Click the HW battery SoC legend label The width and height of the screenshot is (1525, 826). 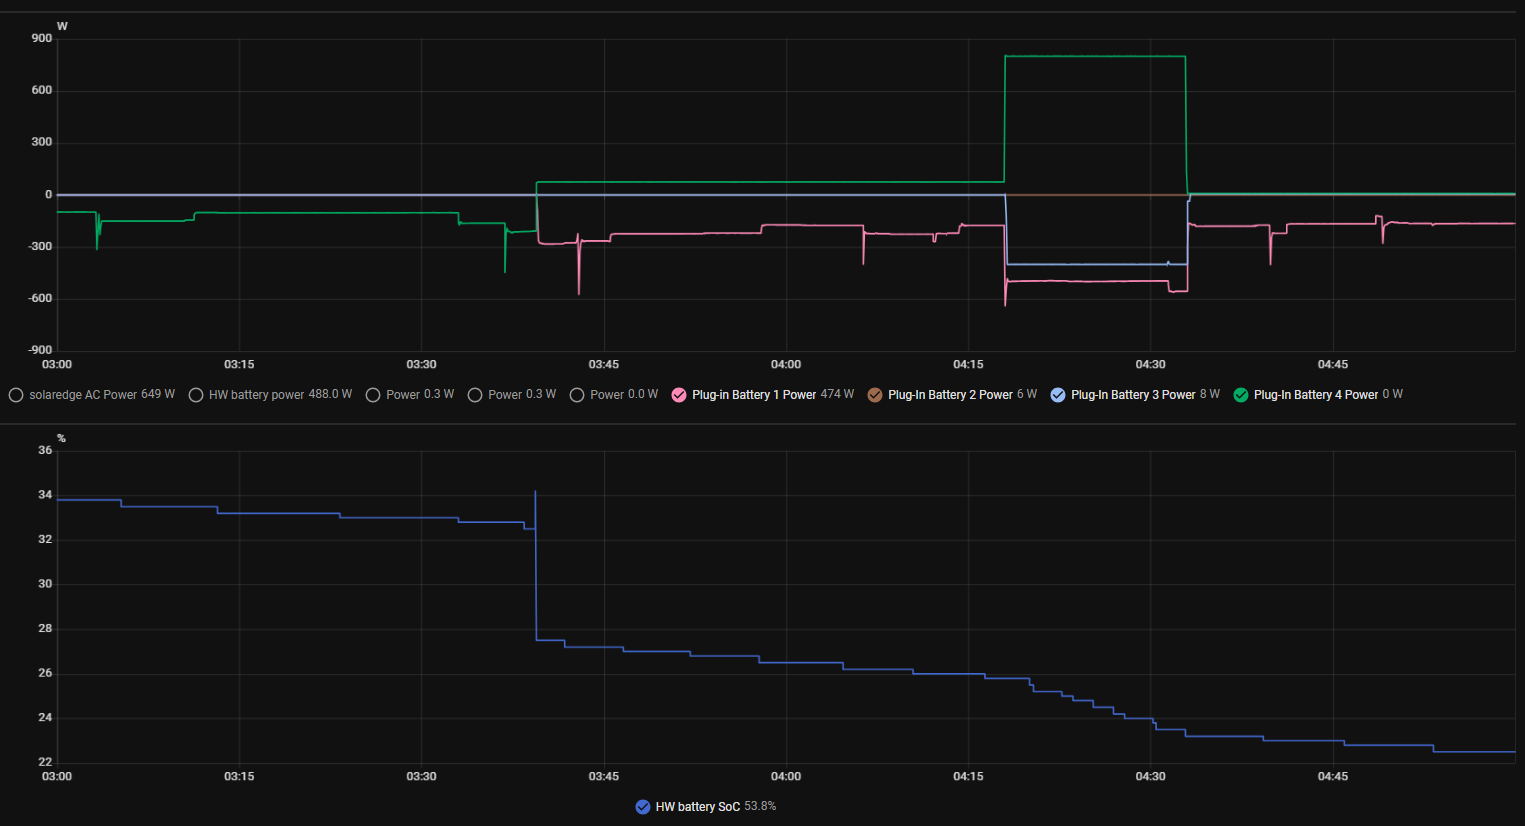coord(698,807)
